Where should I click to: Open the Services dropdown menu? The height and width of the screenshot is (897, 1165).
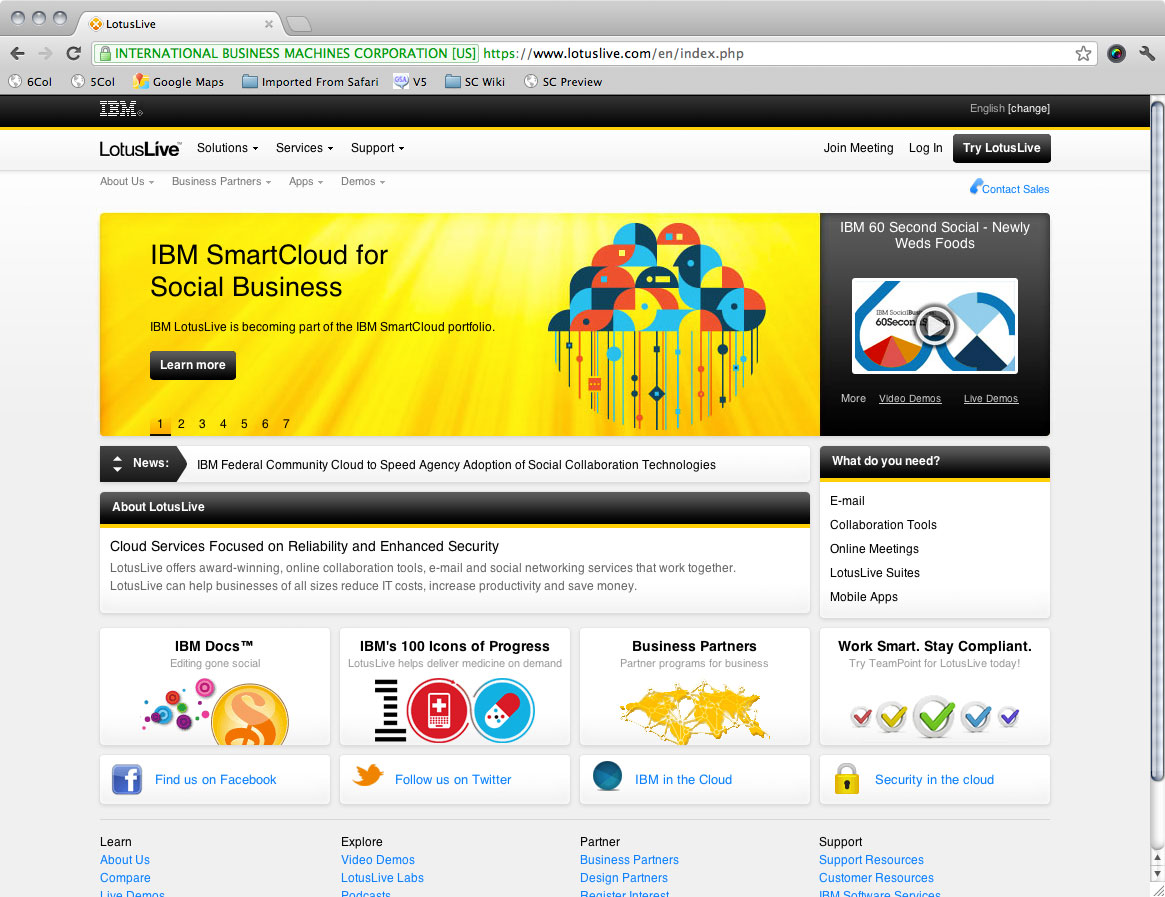click(304, 148)
